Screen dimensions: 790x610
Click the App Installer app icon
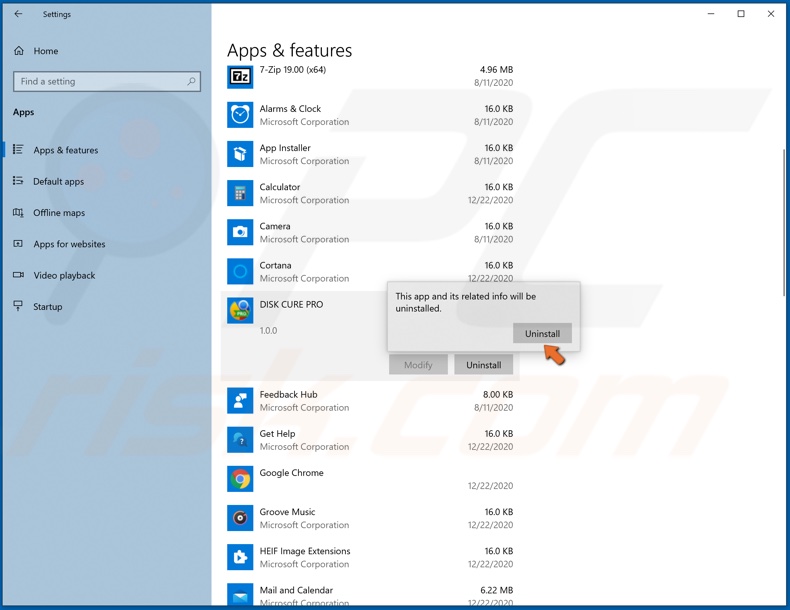click(x=240, y=154)
